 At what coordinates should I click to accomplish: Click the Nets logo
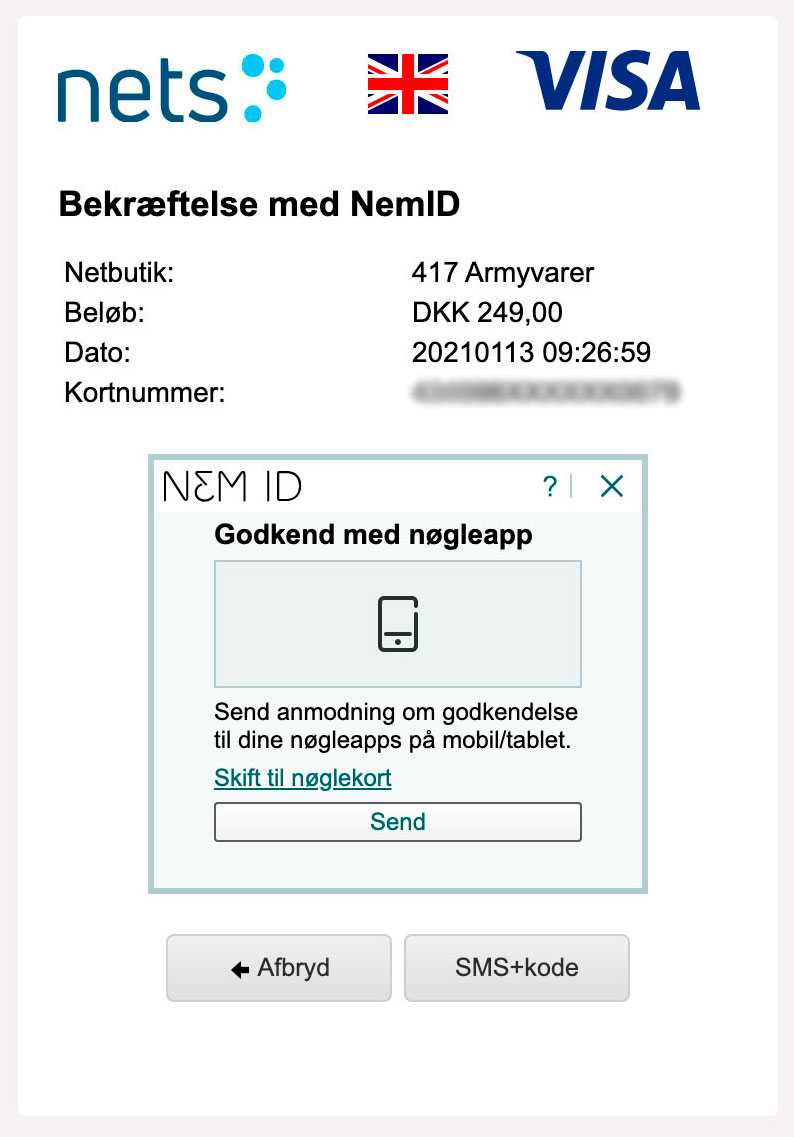pyautogui.click(x=172, y=88)
